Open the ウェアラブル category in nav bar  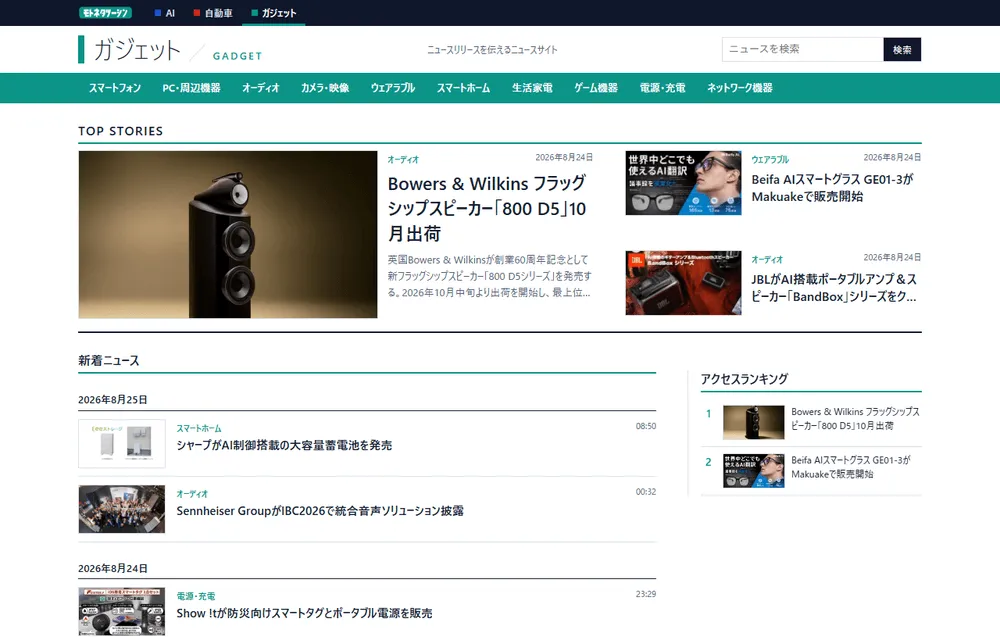[x=393, y=88]
